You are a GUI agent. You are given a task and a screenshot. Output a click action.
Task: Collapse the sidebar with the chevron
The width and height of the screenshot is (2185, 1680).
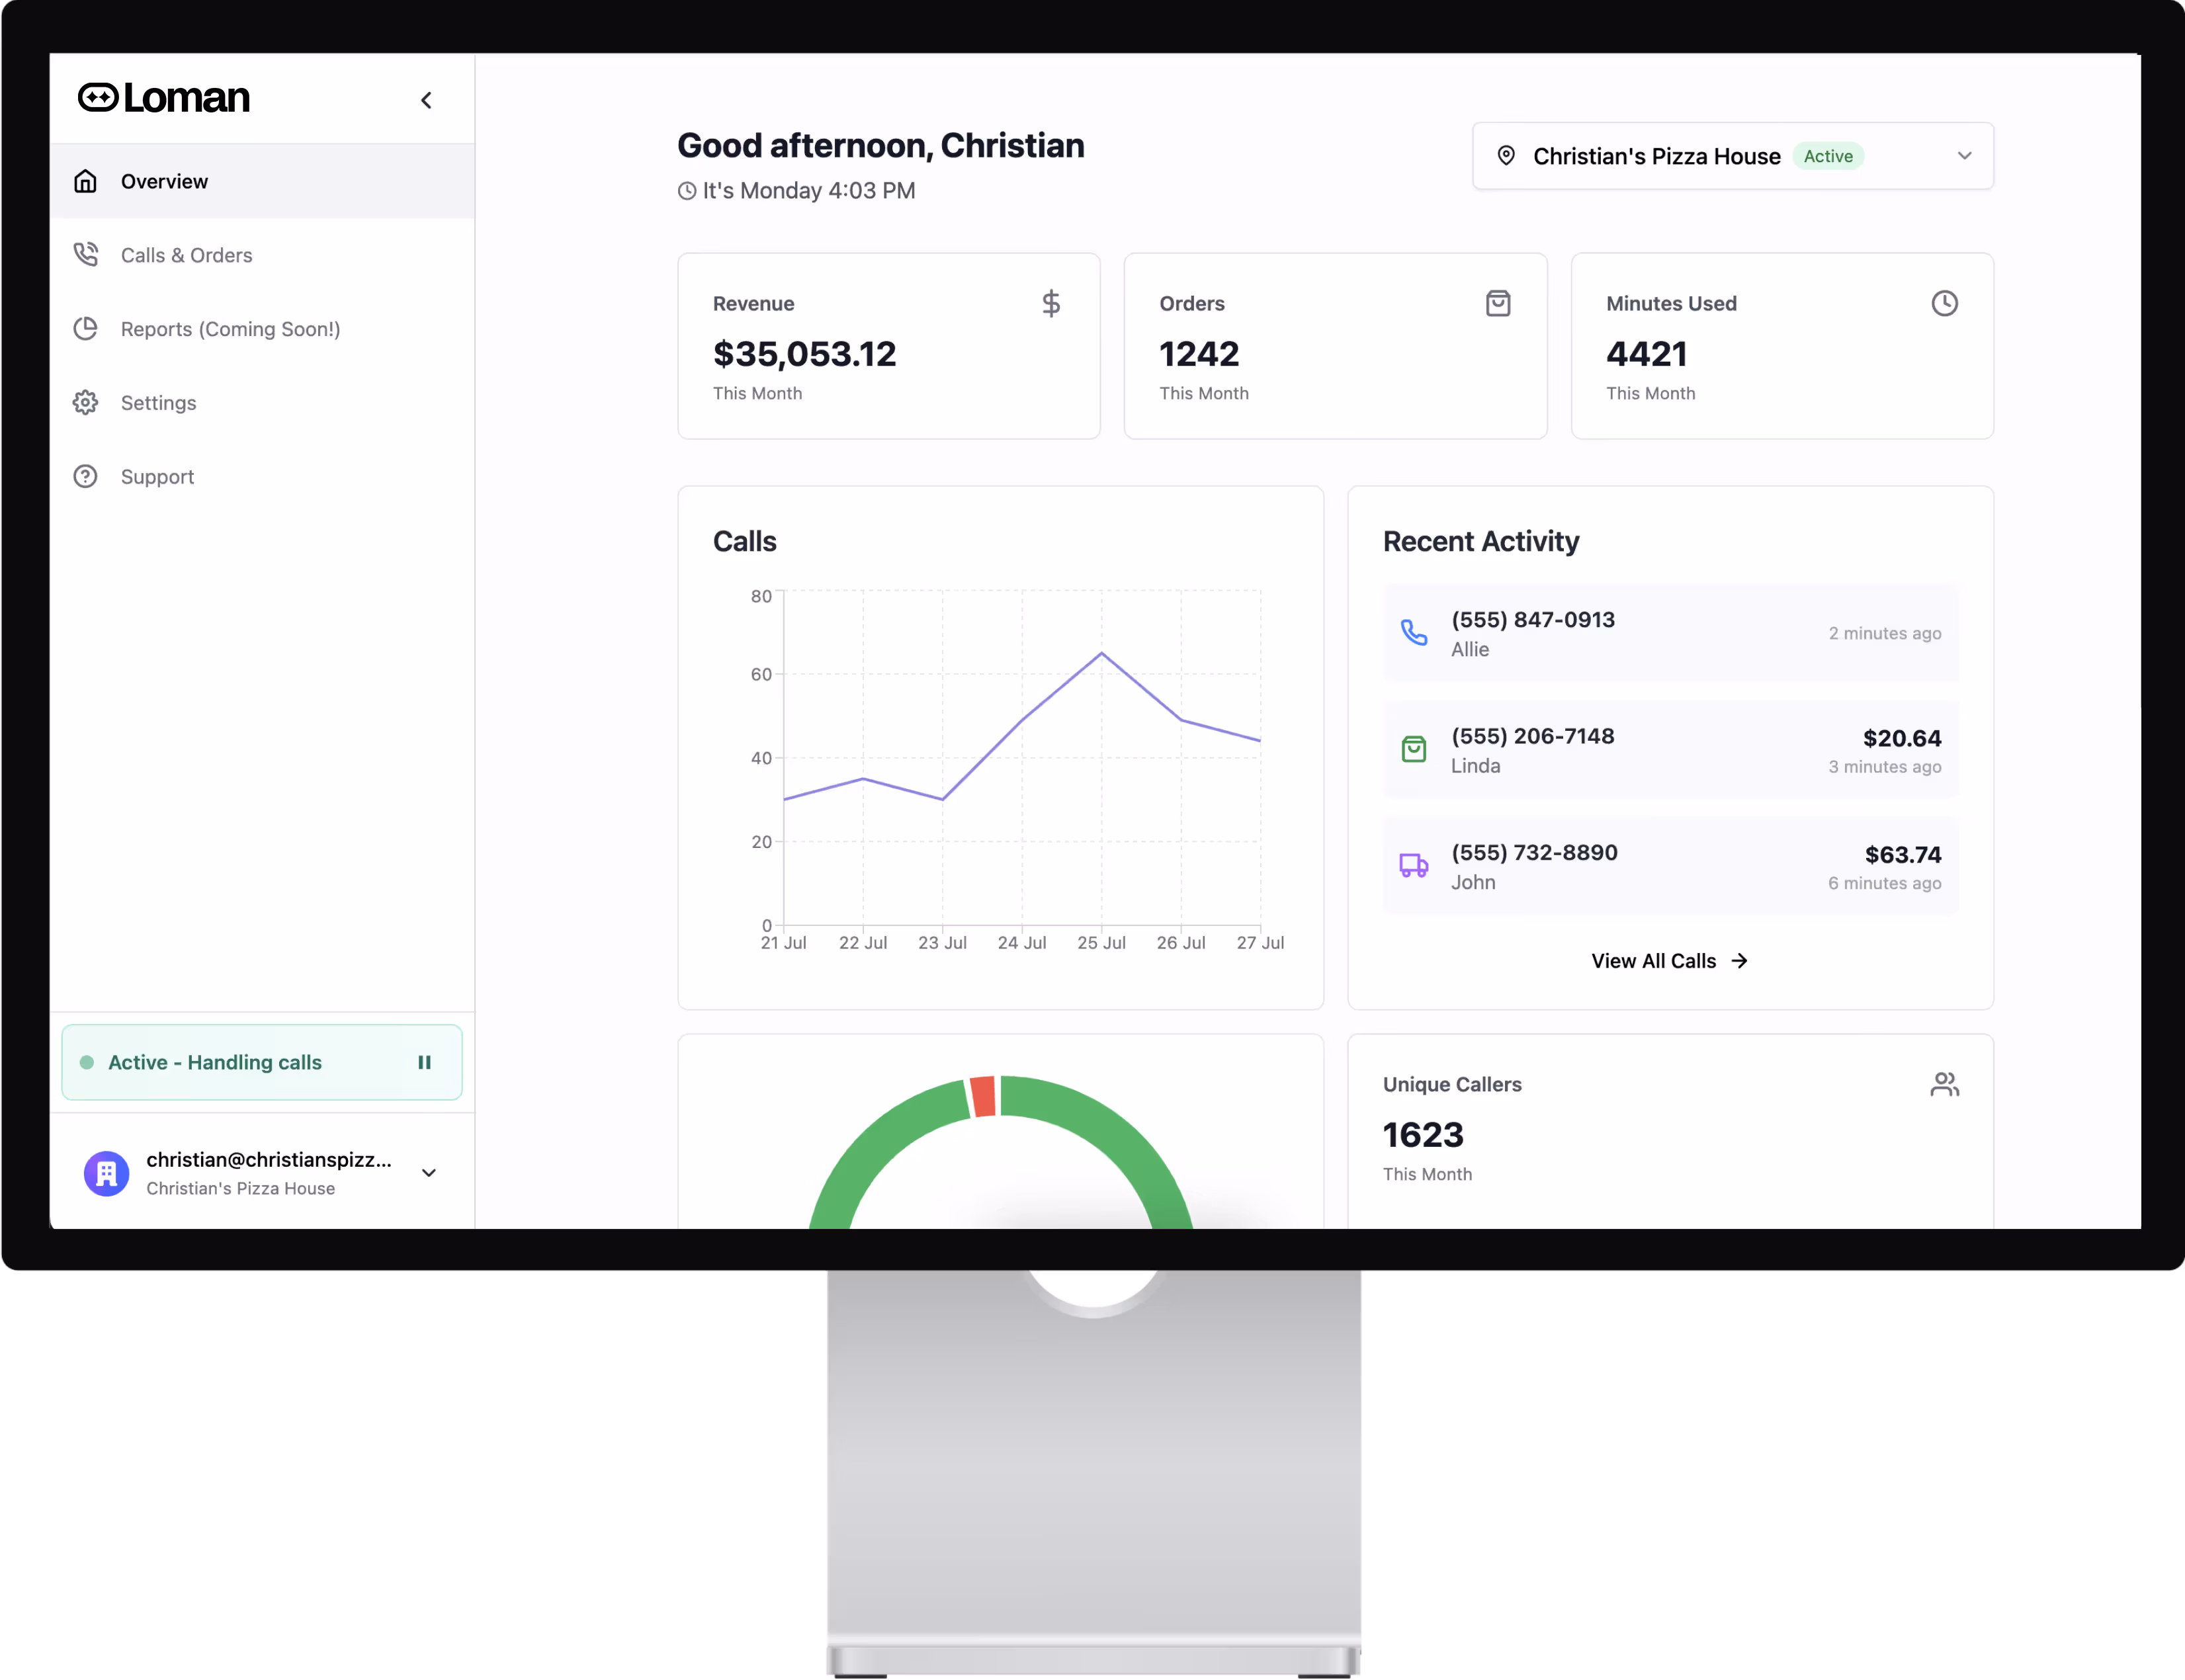point(427,100)
